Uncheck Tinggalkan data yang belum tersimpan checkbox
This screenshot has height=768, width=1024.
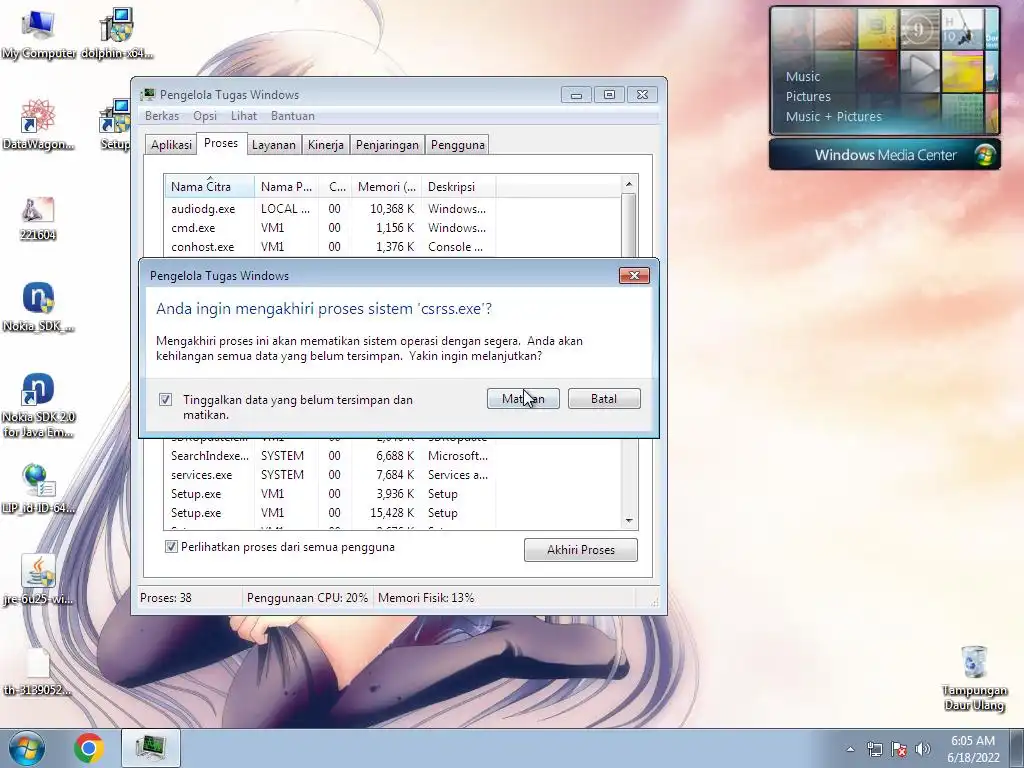point(165,399)
